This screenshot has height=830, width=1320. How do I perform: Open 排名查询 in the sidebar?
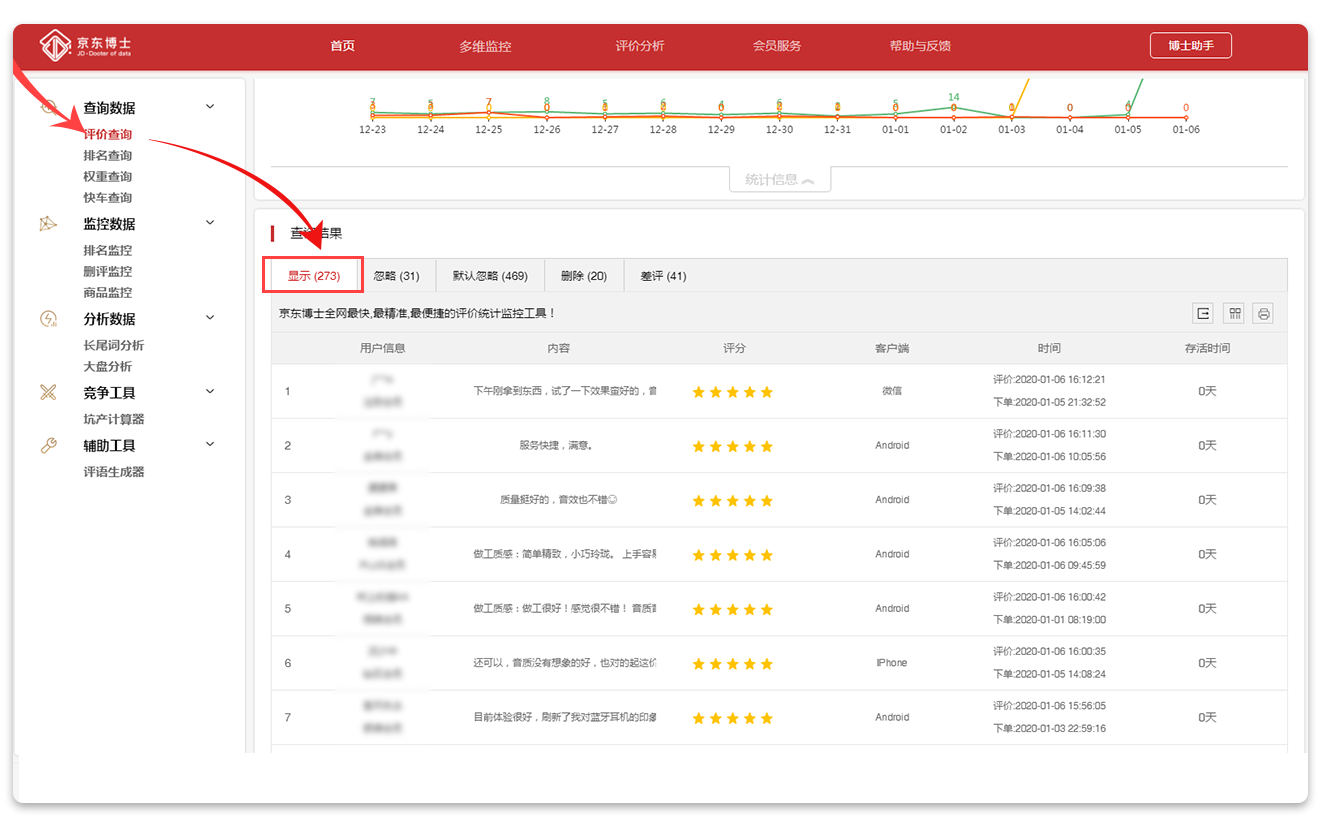pyautogui.click(x=108, y=156)
